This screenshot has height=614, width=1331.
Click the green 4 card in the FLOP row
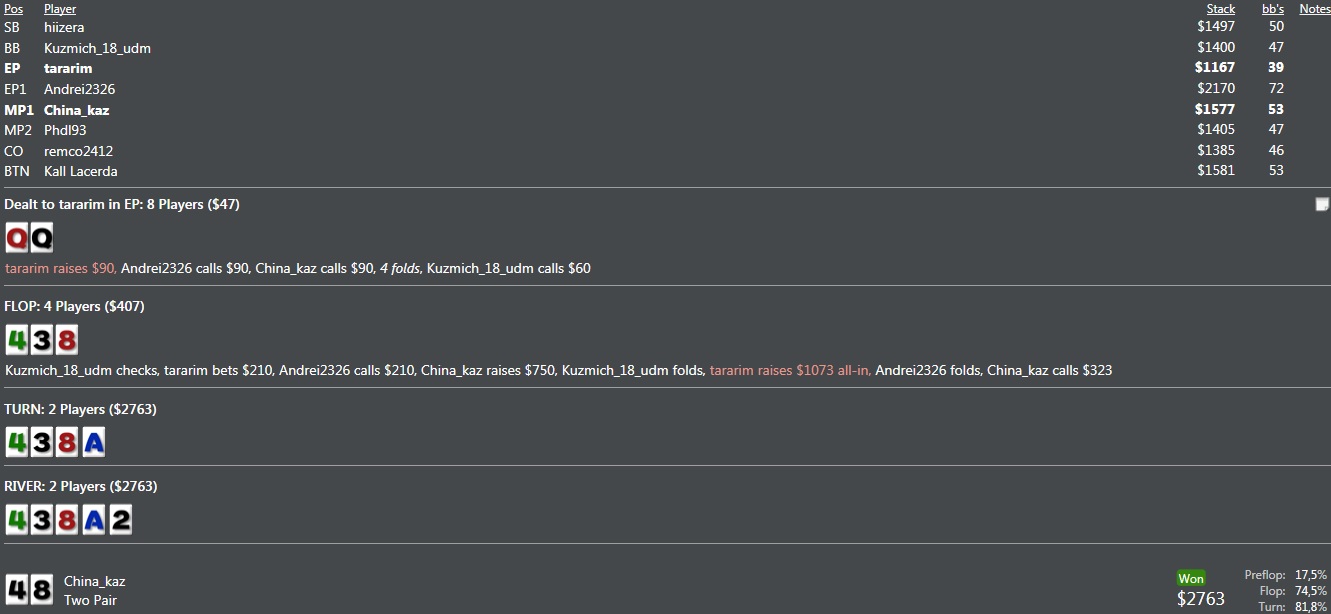[x=17, y=340]
